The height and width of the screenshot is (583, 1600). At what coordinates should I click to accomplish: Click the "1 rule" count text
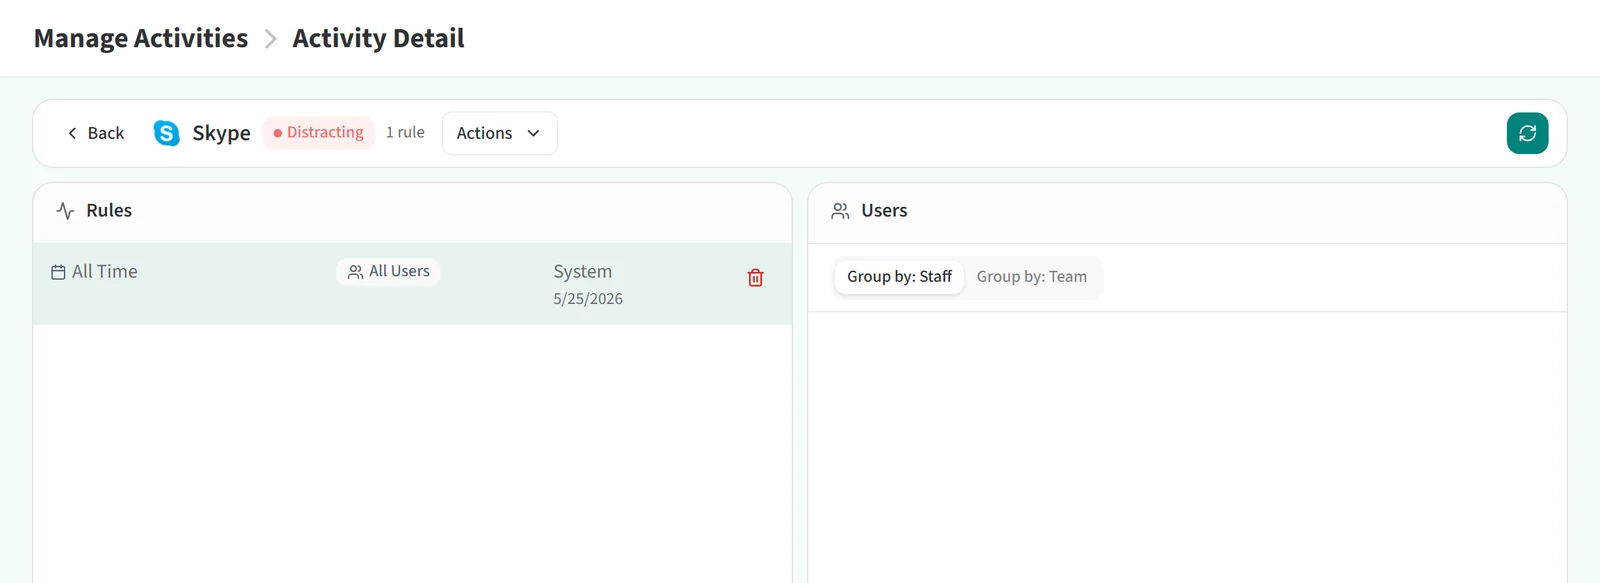point(405,132)
